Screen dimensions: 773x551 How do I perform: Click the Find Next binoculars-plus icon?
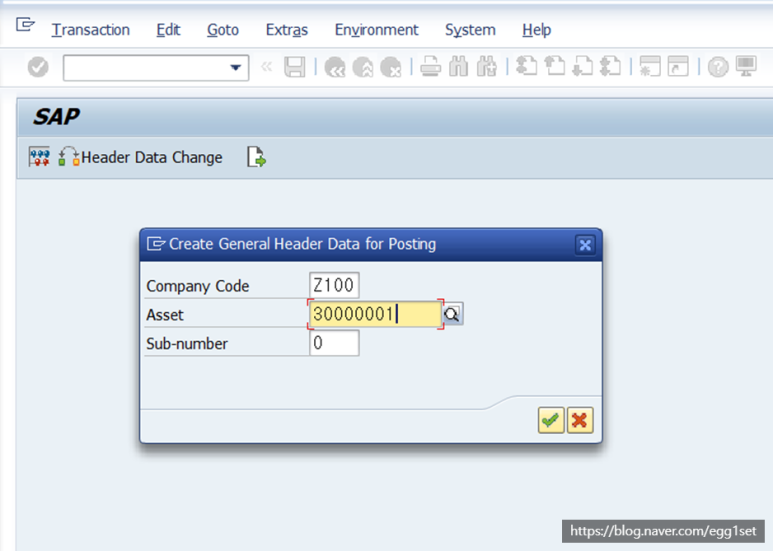click(x=487, y=67)
